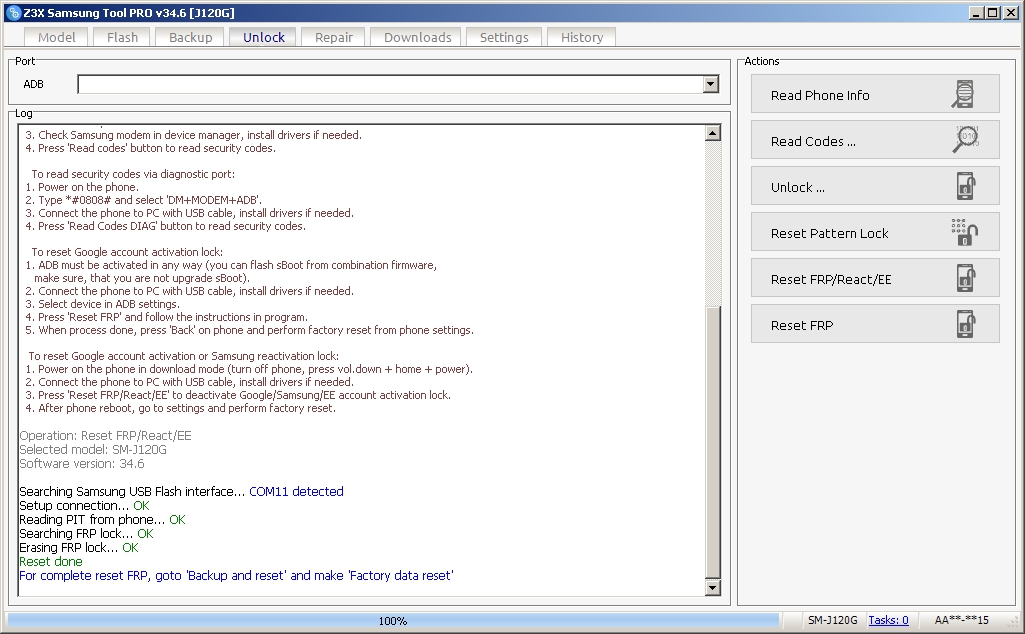Click the Reset Pattern Lock dots icon
Viewport: 1025px width, 634px height.
[964, 232]
